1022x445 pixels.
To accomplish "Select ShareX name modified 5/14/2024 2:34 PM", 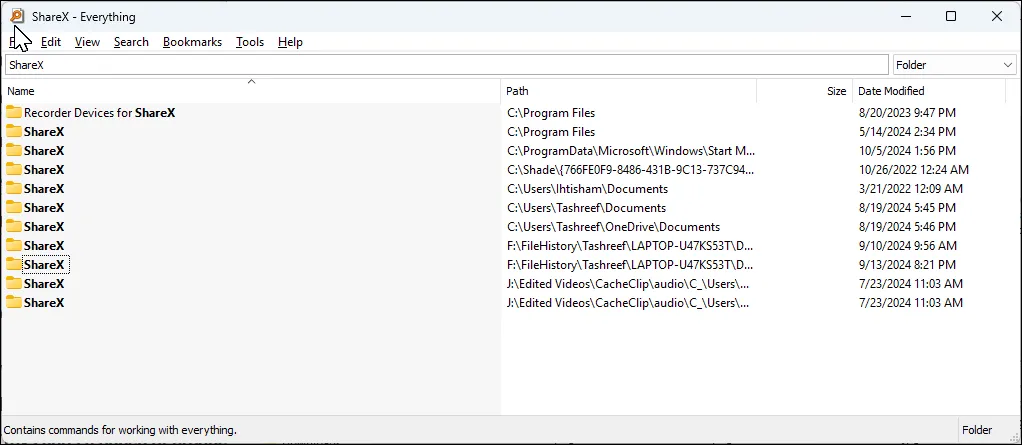I will [44, 132].
